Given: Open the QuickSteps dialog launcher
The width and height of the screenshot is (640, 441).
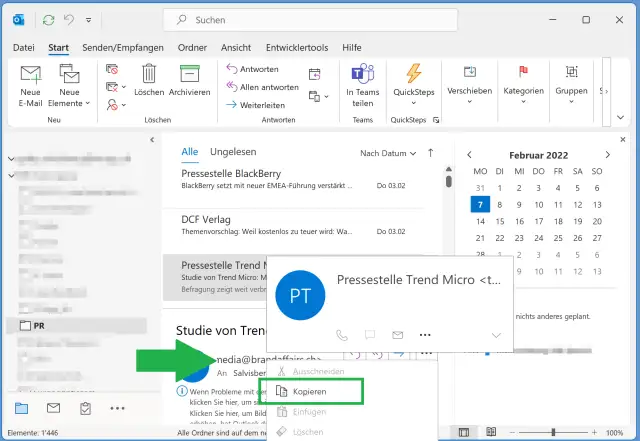Looking at the screenshot, I should (x=436, y=120).
